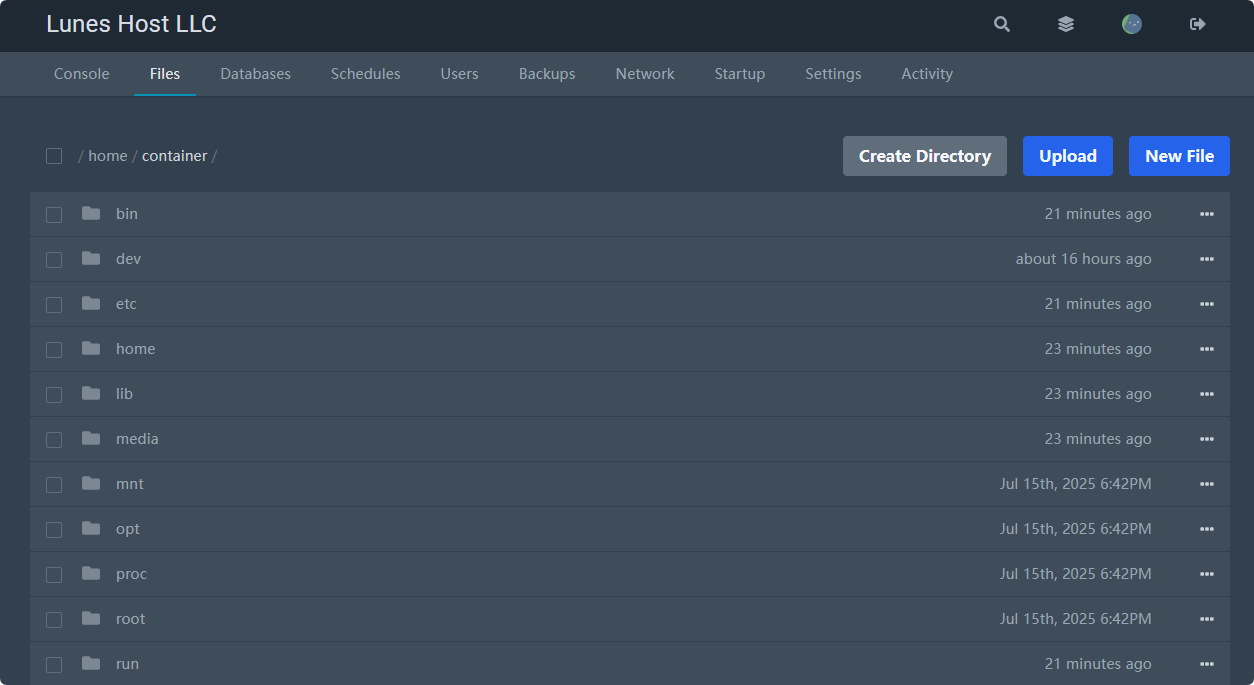
Task: Click the bin folder icon
Action: 91,213
